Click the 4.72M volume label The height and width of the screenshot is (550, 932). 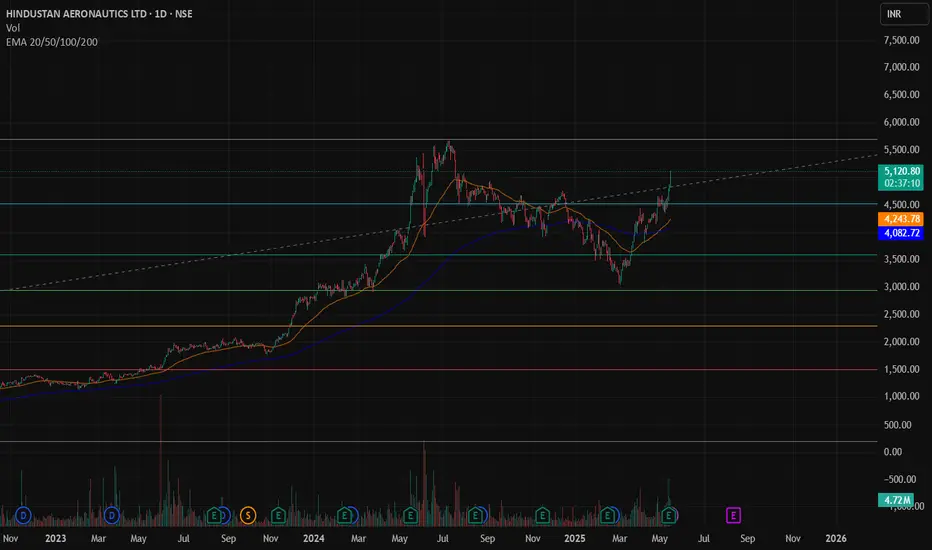click(x=896, y=500)
